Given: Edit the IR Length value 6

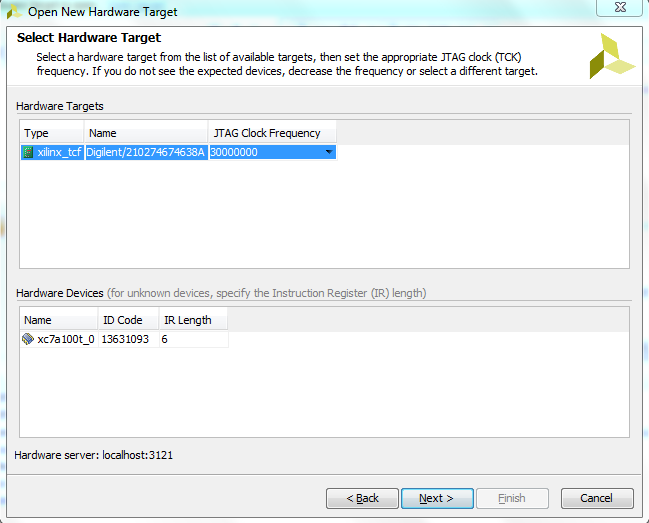Looking at the screenshot, I should coord(193,339).
